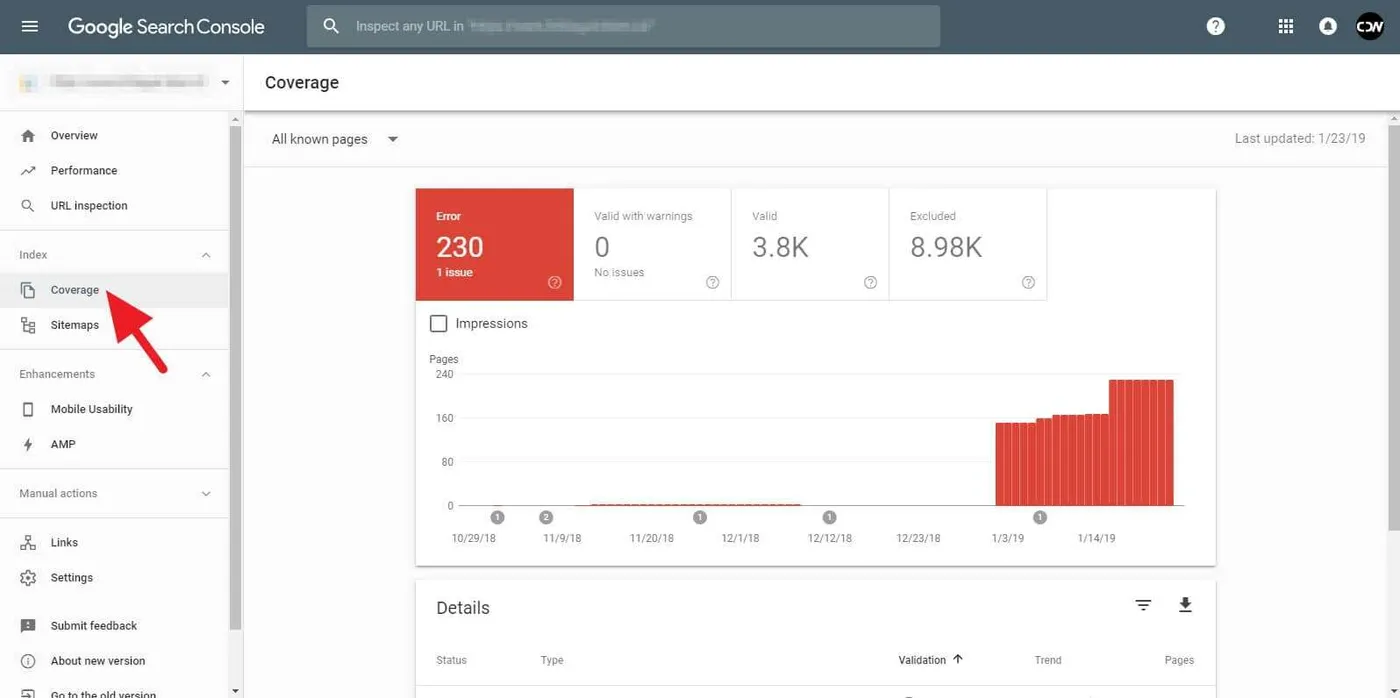Click the Google Search Console logo

click(166, 27)
